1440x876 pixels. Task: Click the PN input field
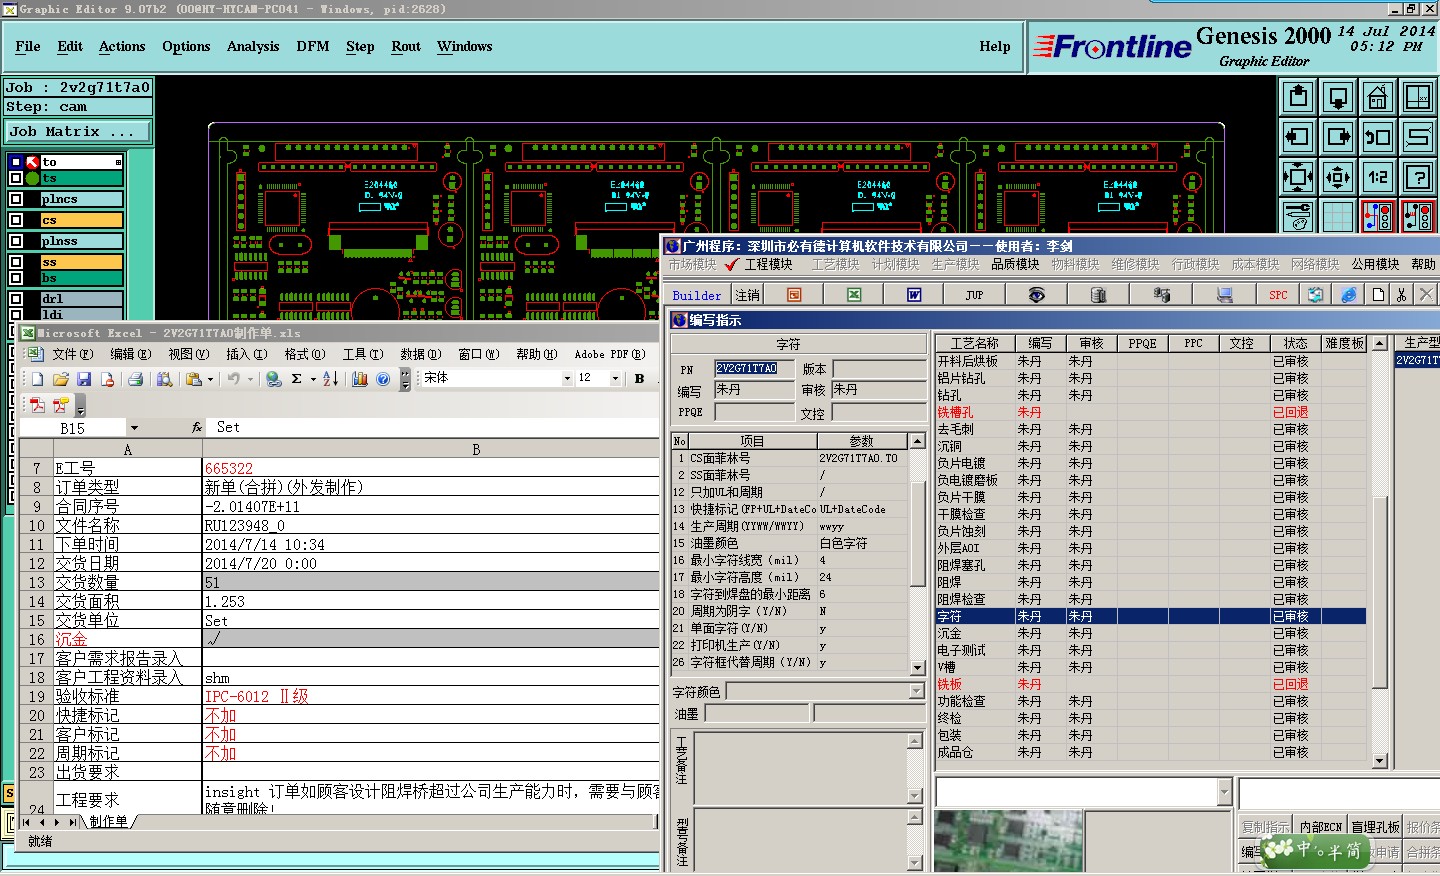(x=754, y=368)
